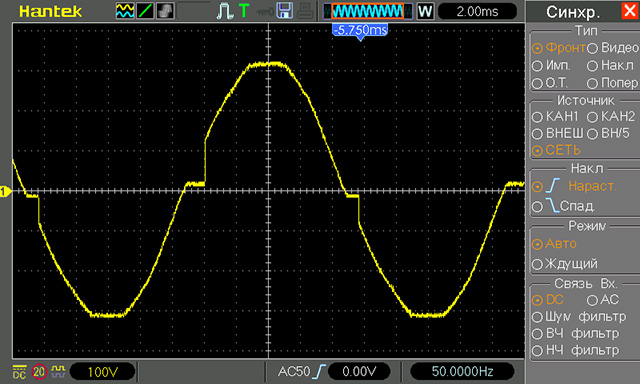The height and width of the screenshot is (384, 640).
Task: Enable the НЧ фильтр option
Action: click(576, 350)
